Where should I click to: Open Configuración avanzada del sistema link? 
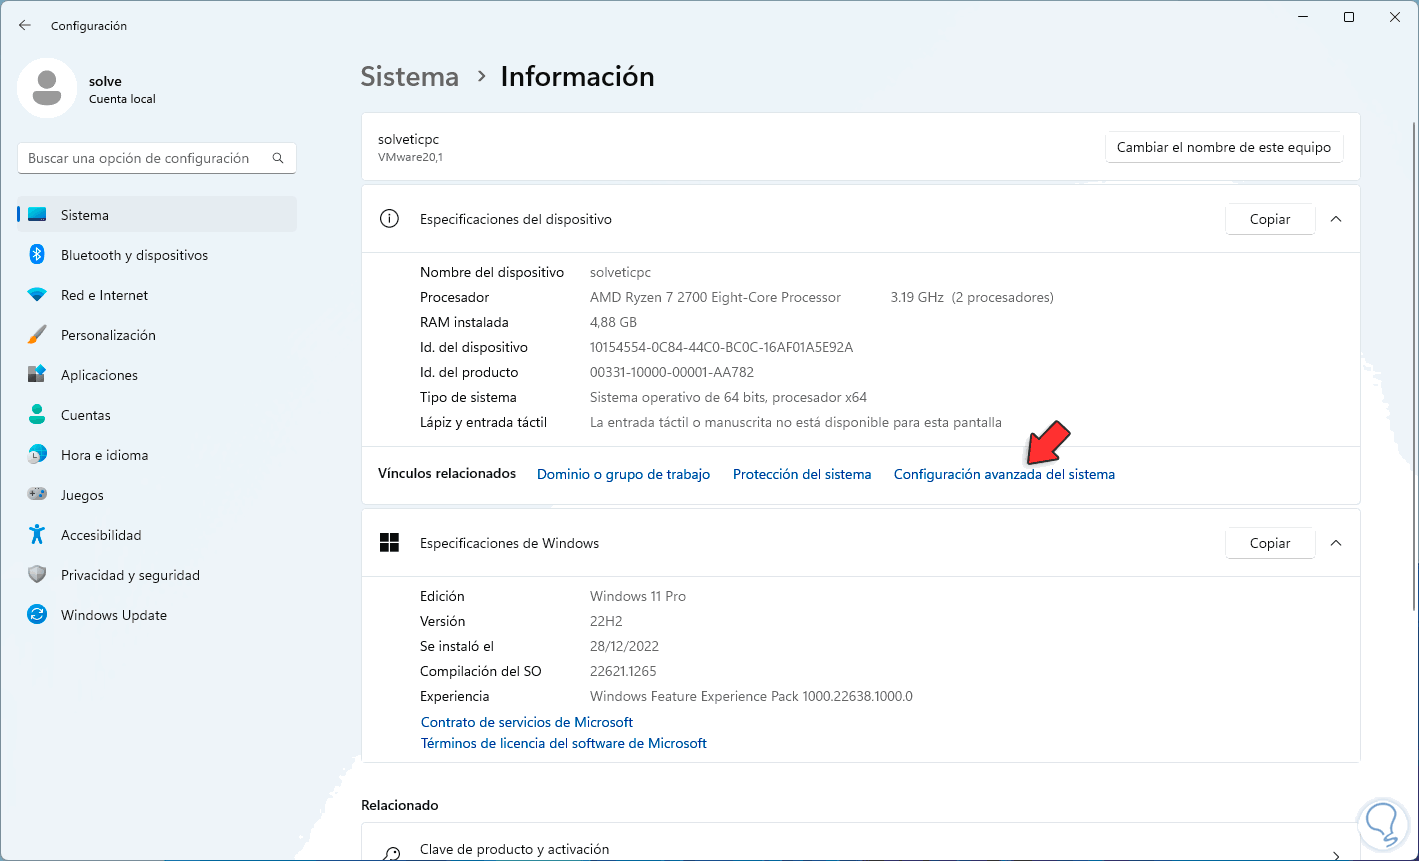(1004, 474)
